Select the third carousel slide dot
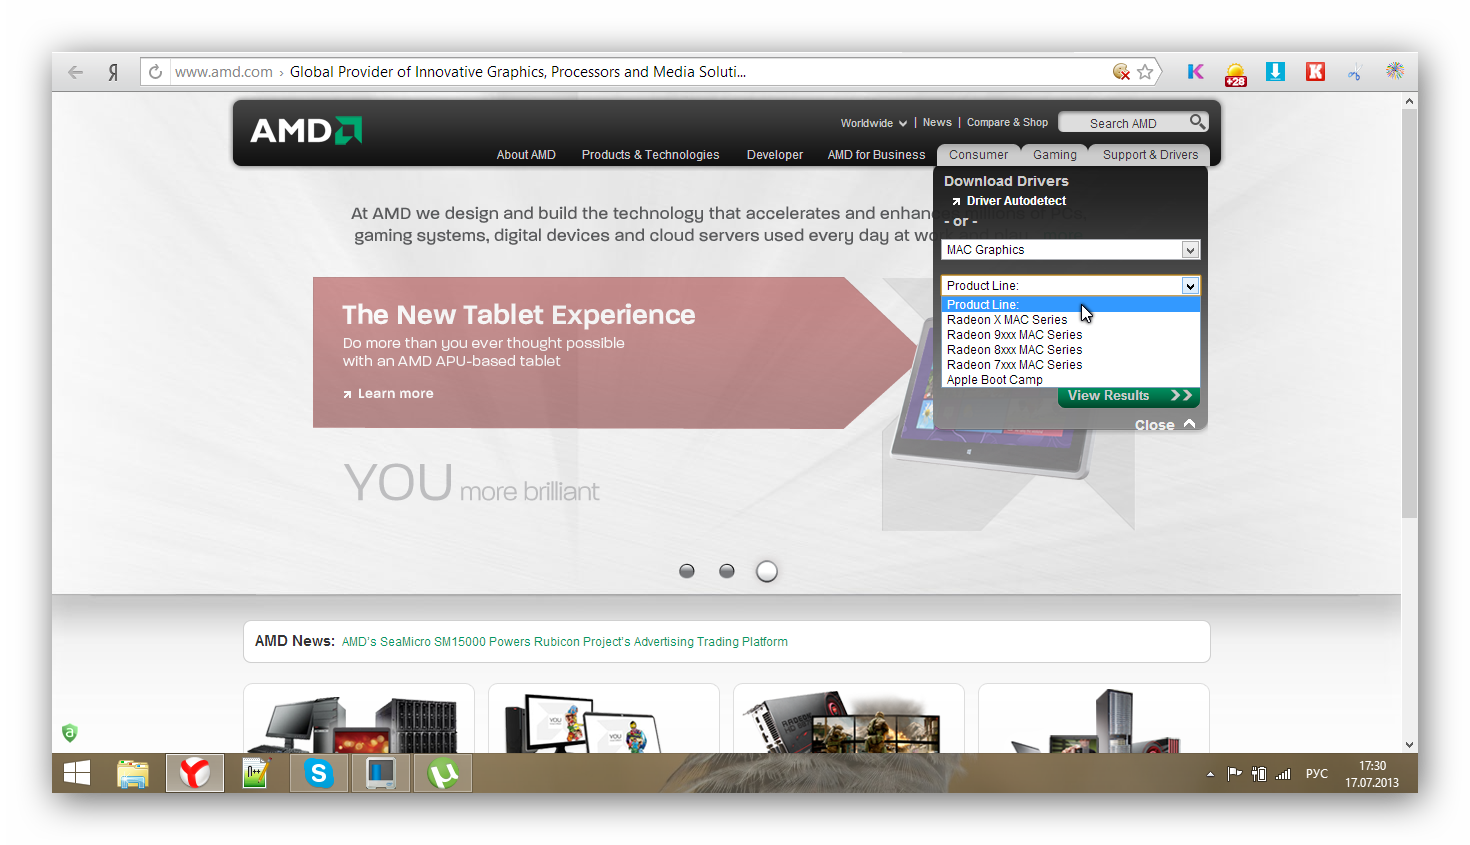The image size is (1470, 845). tap(767, 571)
